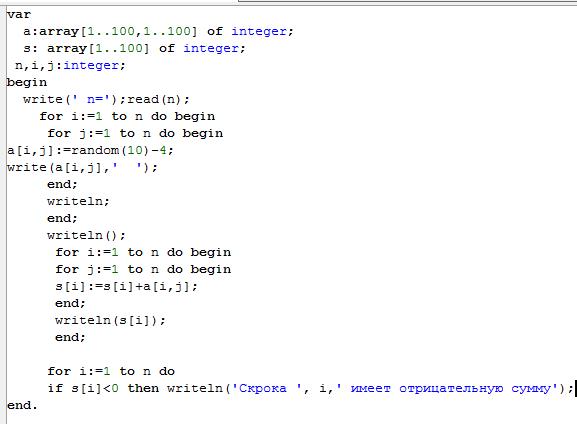Click the 'integer' type in the a:array declaration

pyautogui.click(x=259, y=31)
